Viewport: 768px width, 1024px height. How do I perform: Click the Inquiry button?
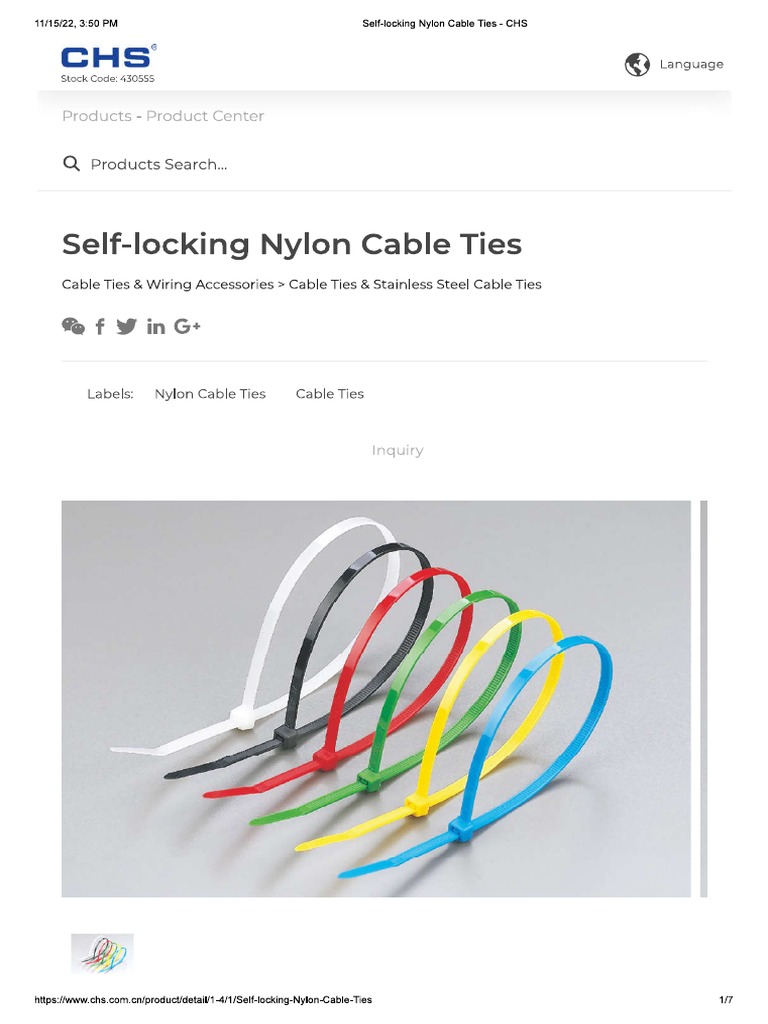pyautogui.click(x=398, y=451)
